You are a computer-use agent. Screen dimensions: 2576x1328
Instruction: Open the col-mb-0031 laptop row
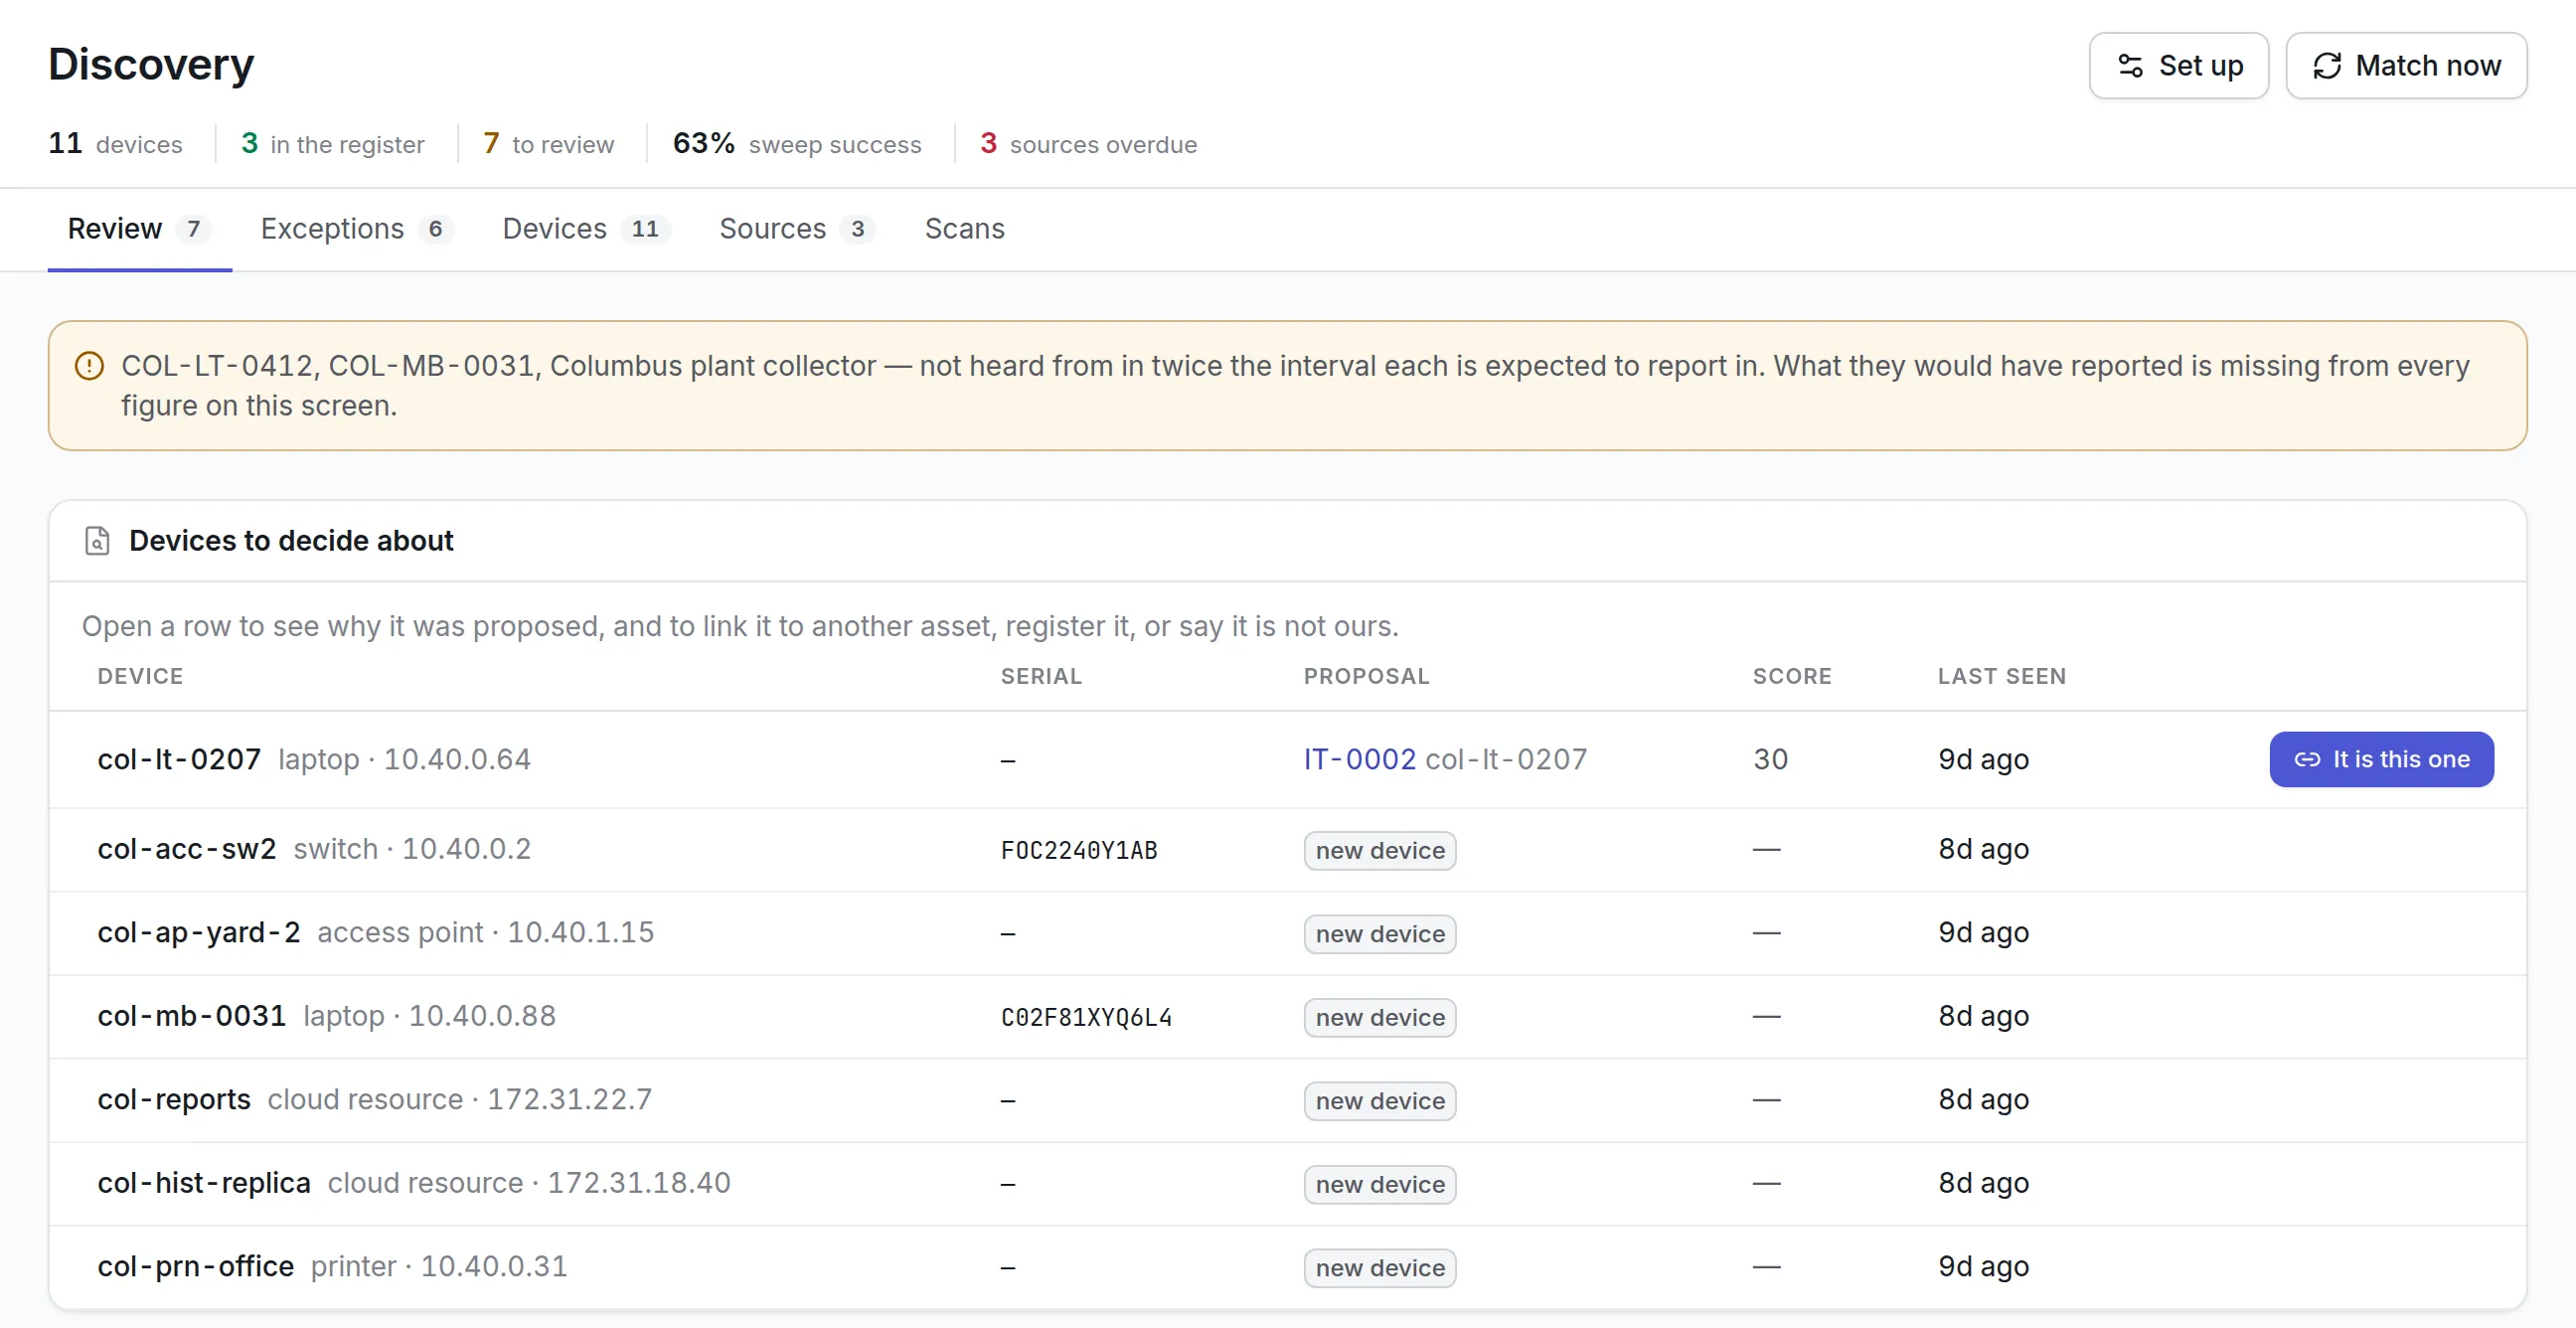pos(1288,1017)
